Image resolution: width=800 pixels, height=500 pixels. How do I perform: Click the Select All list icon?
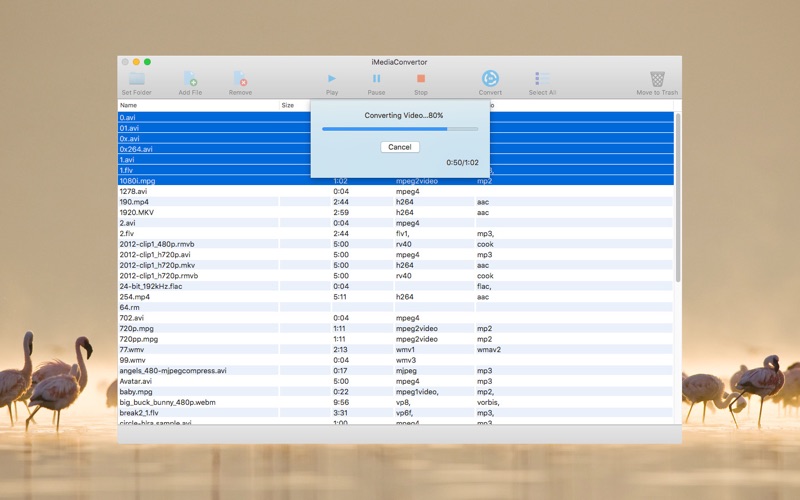point(542,79)
